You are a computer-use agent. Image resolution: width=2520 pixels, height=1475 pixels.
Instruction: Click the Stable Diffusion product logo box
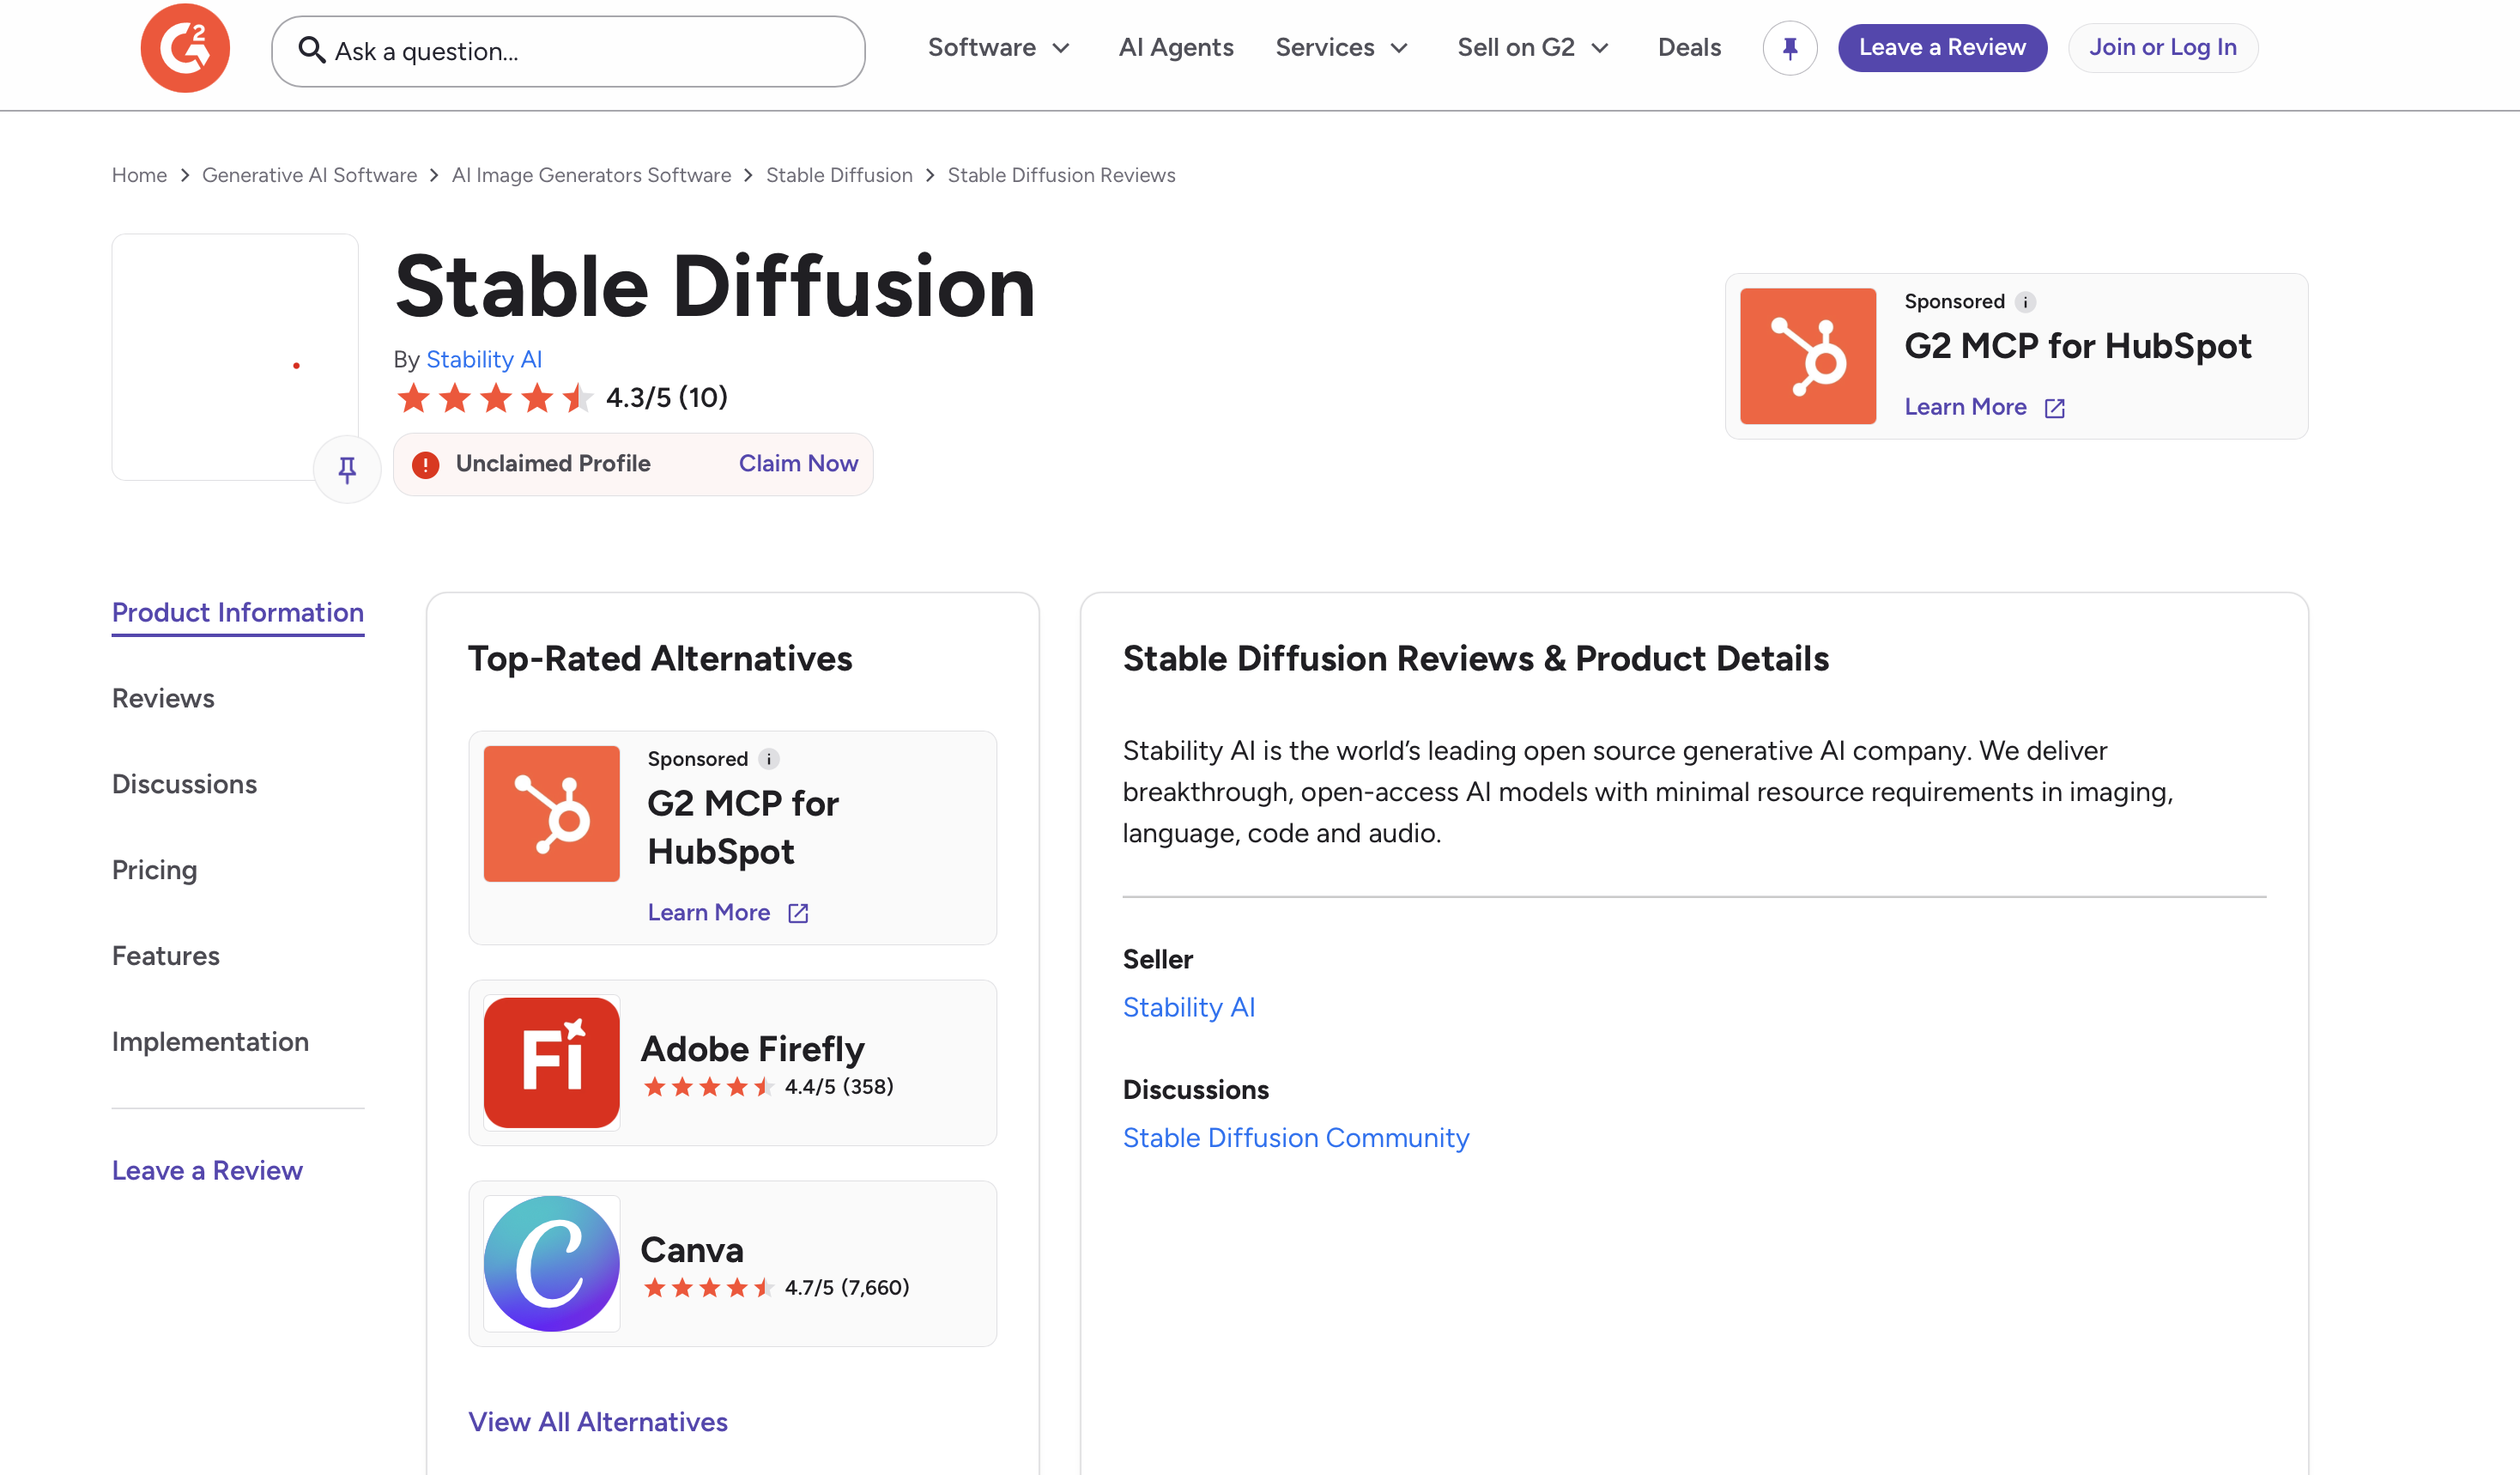[235, 357]
